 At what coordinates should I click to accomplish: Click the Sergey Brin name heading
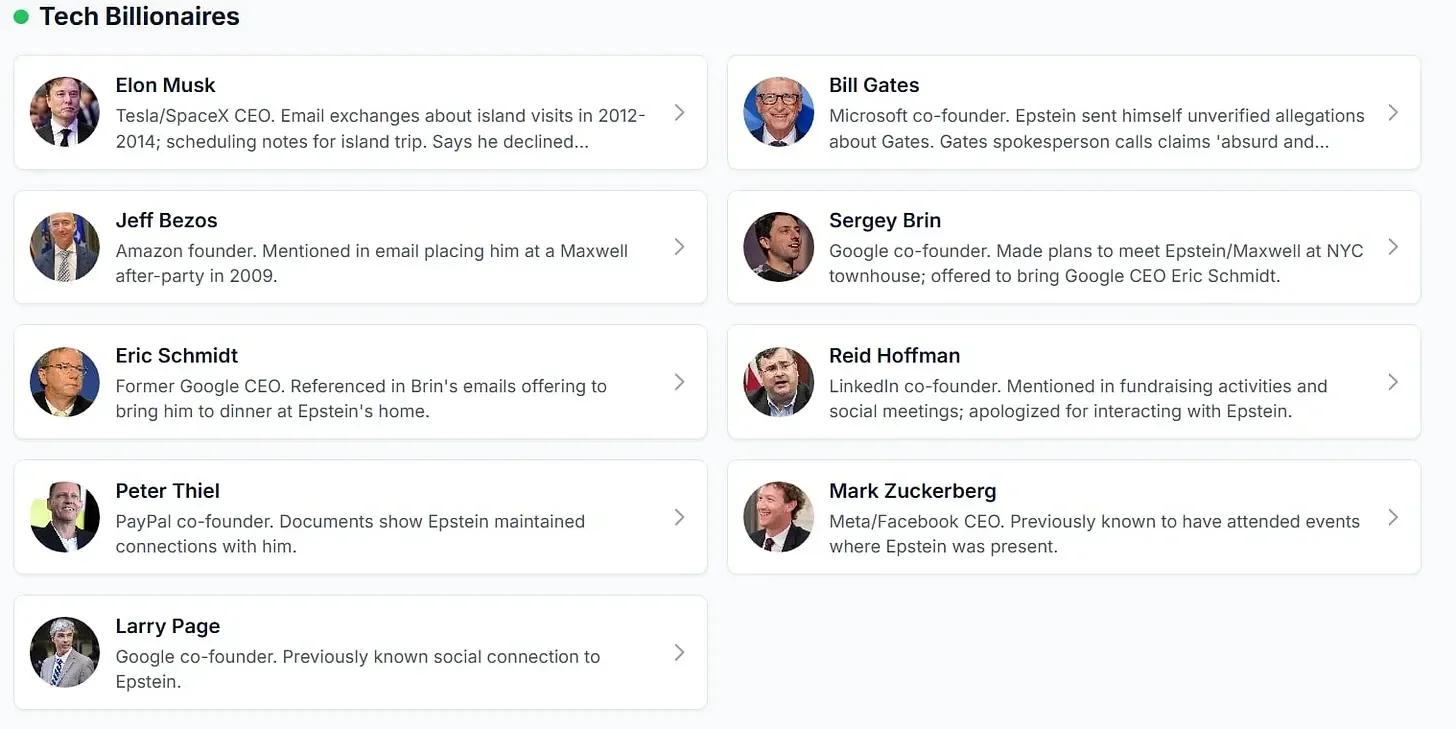[884, 220]
